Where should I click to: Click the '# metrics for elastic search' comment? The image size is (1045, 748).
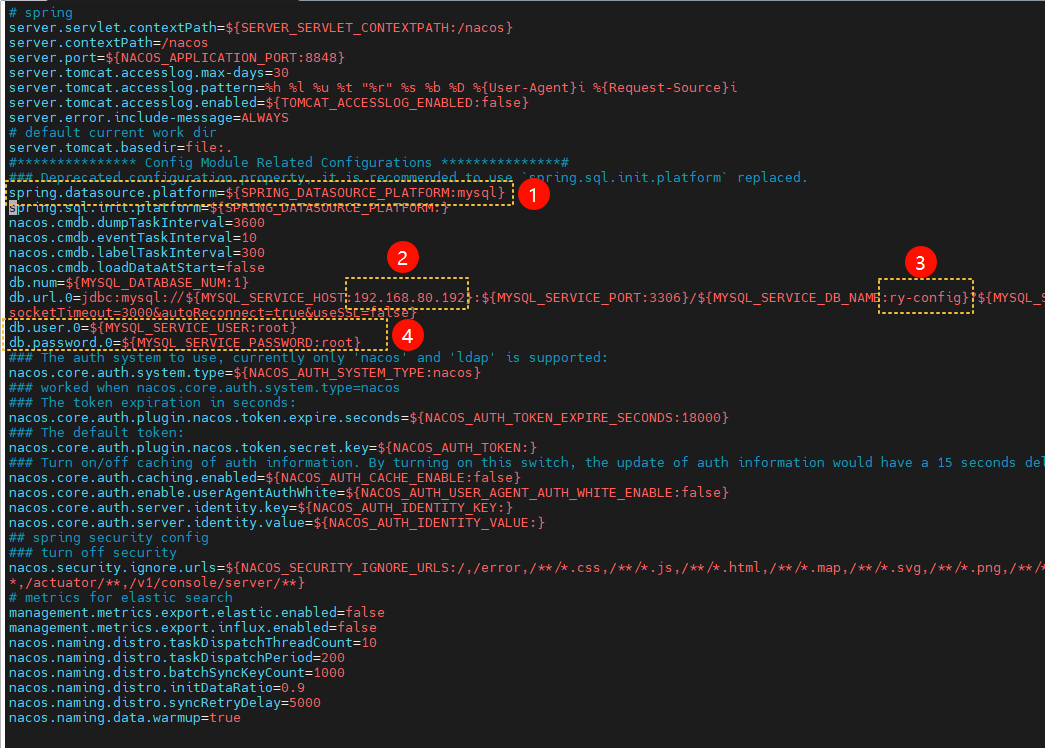pos(121,597)
